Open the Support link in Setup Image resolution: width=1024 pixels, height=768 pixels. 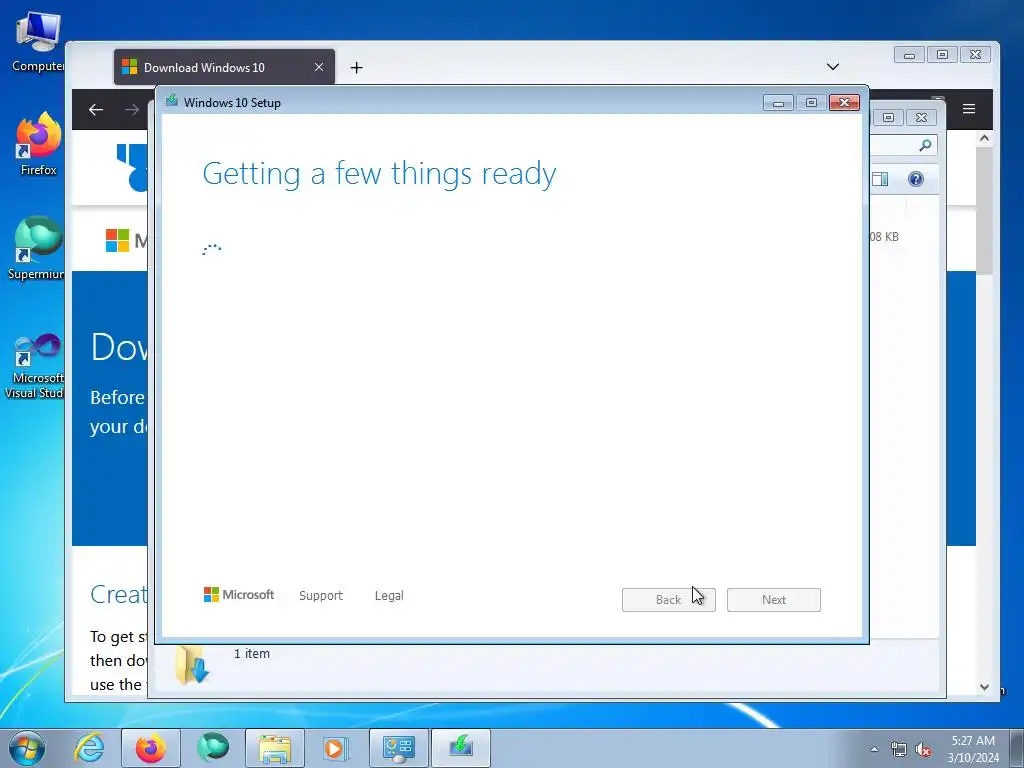point(321,596)
